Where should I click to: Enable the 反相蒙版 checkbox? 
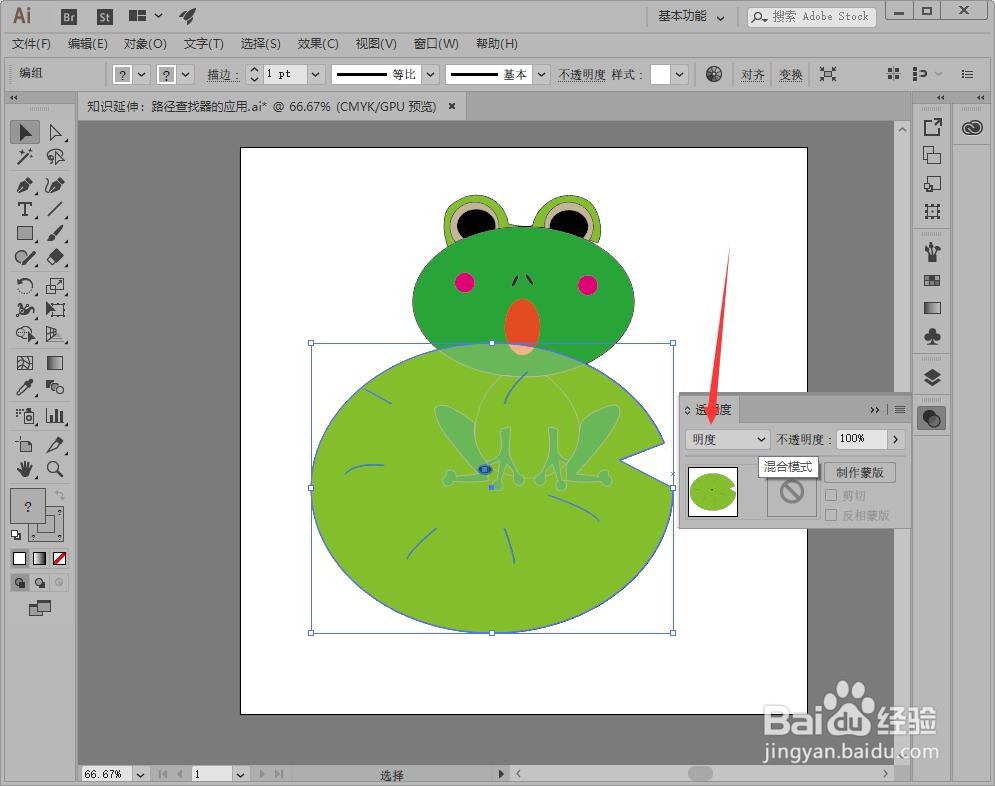(832, 515)
